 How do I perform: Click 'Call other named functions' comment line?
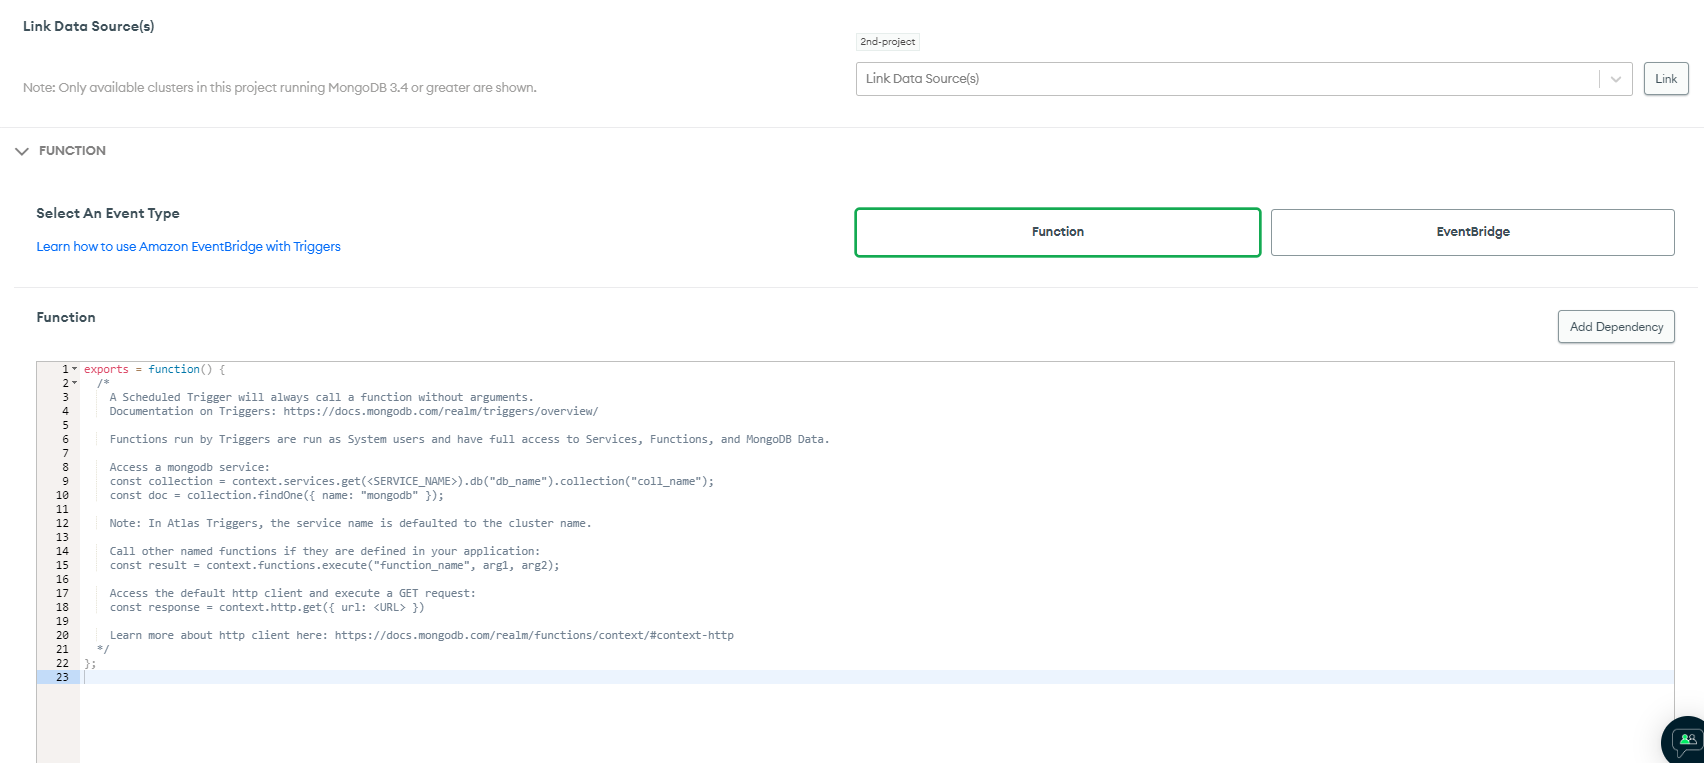325,552
